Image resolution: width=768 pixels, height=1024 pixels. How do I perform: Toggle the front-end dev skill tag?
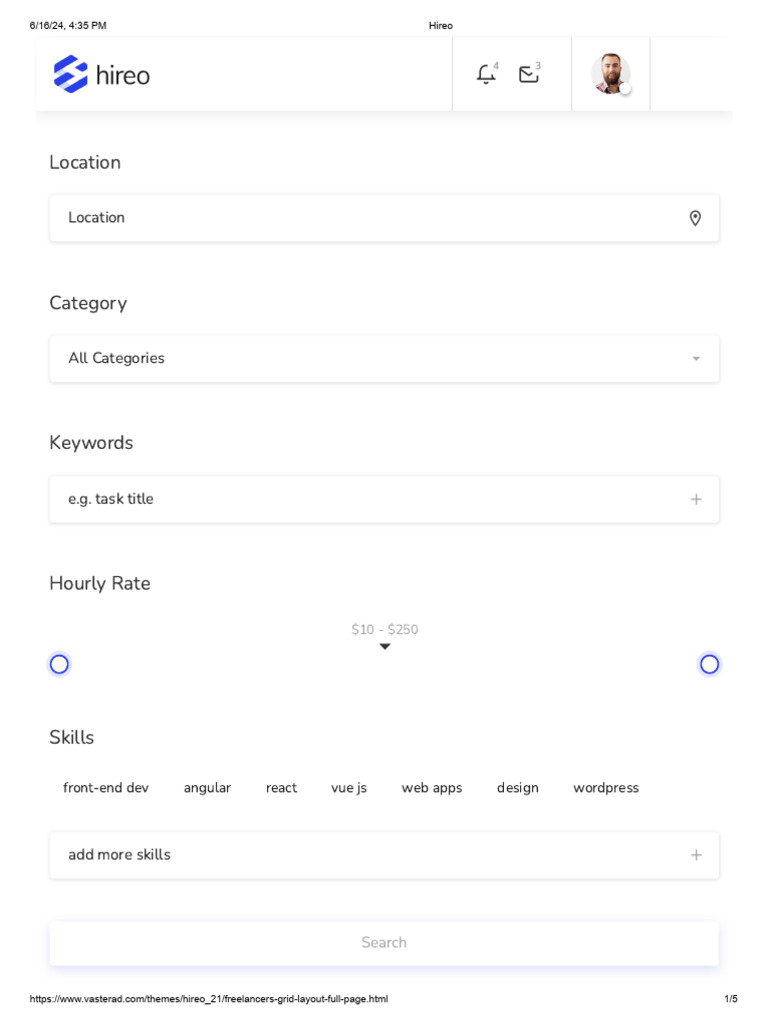click(x=106, y=788)
